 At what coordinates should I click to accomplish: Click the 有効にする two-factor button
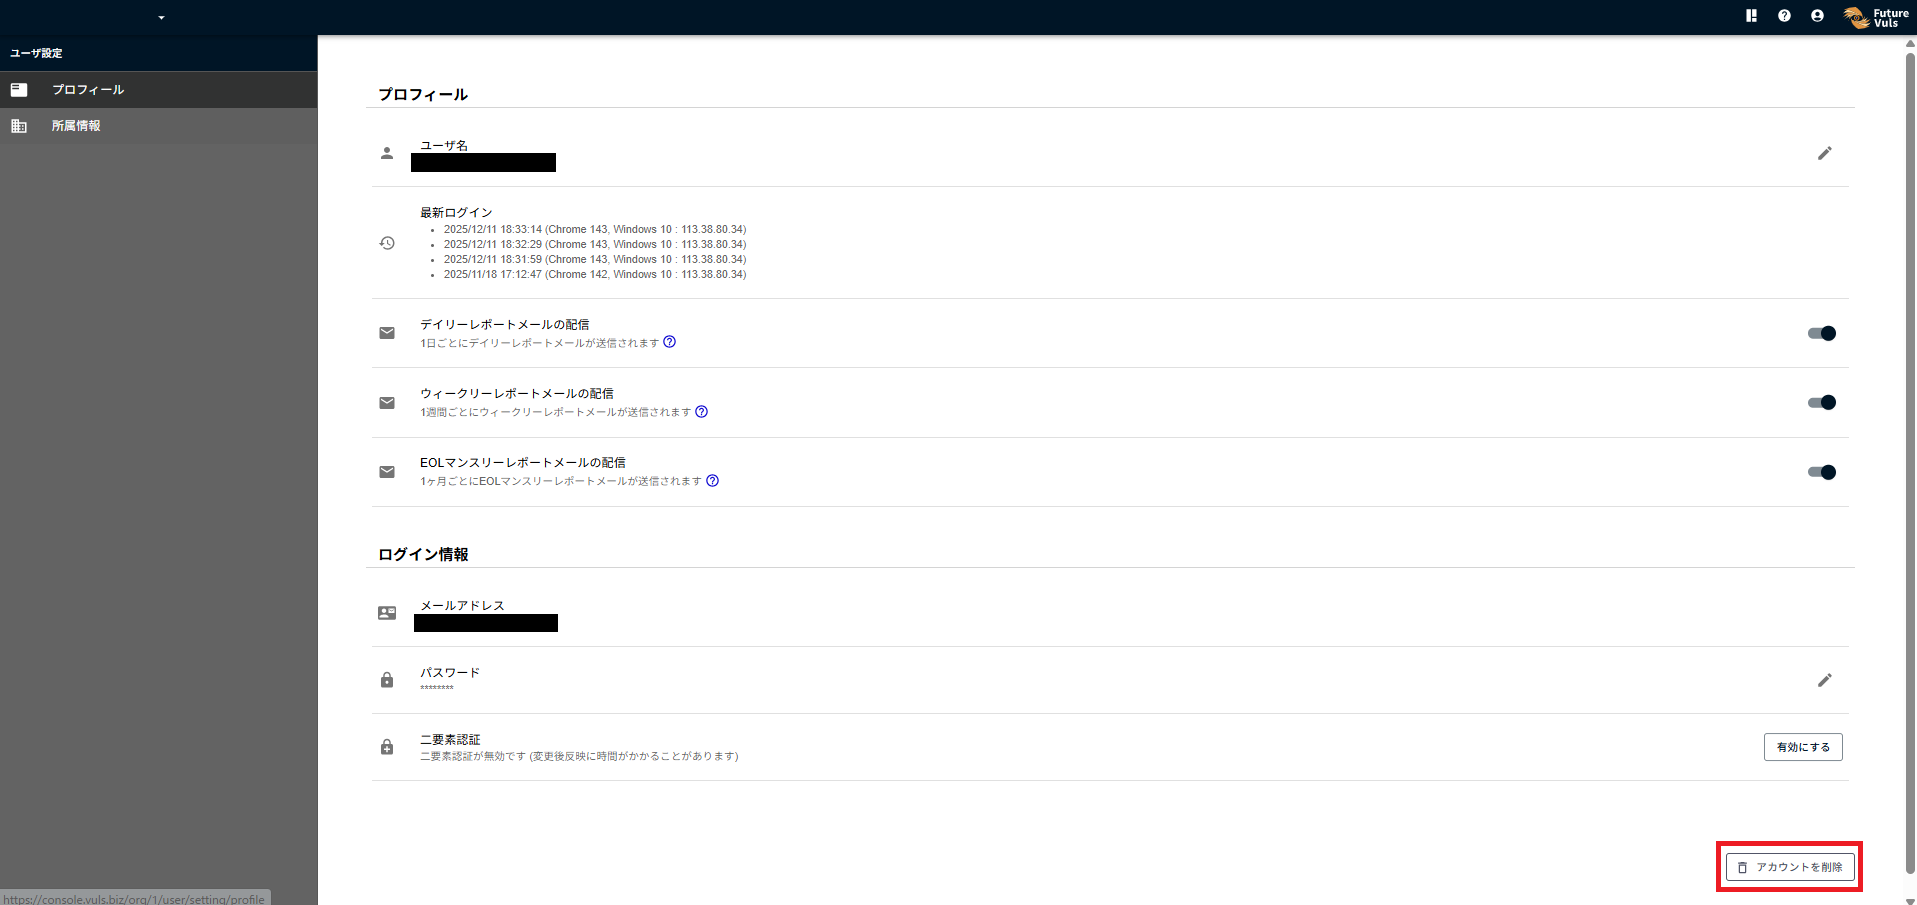(1802, 747)
